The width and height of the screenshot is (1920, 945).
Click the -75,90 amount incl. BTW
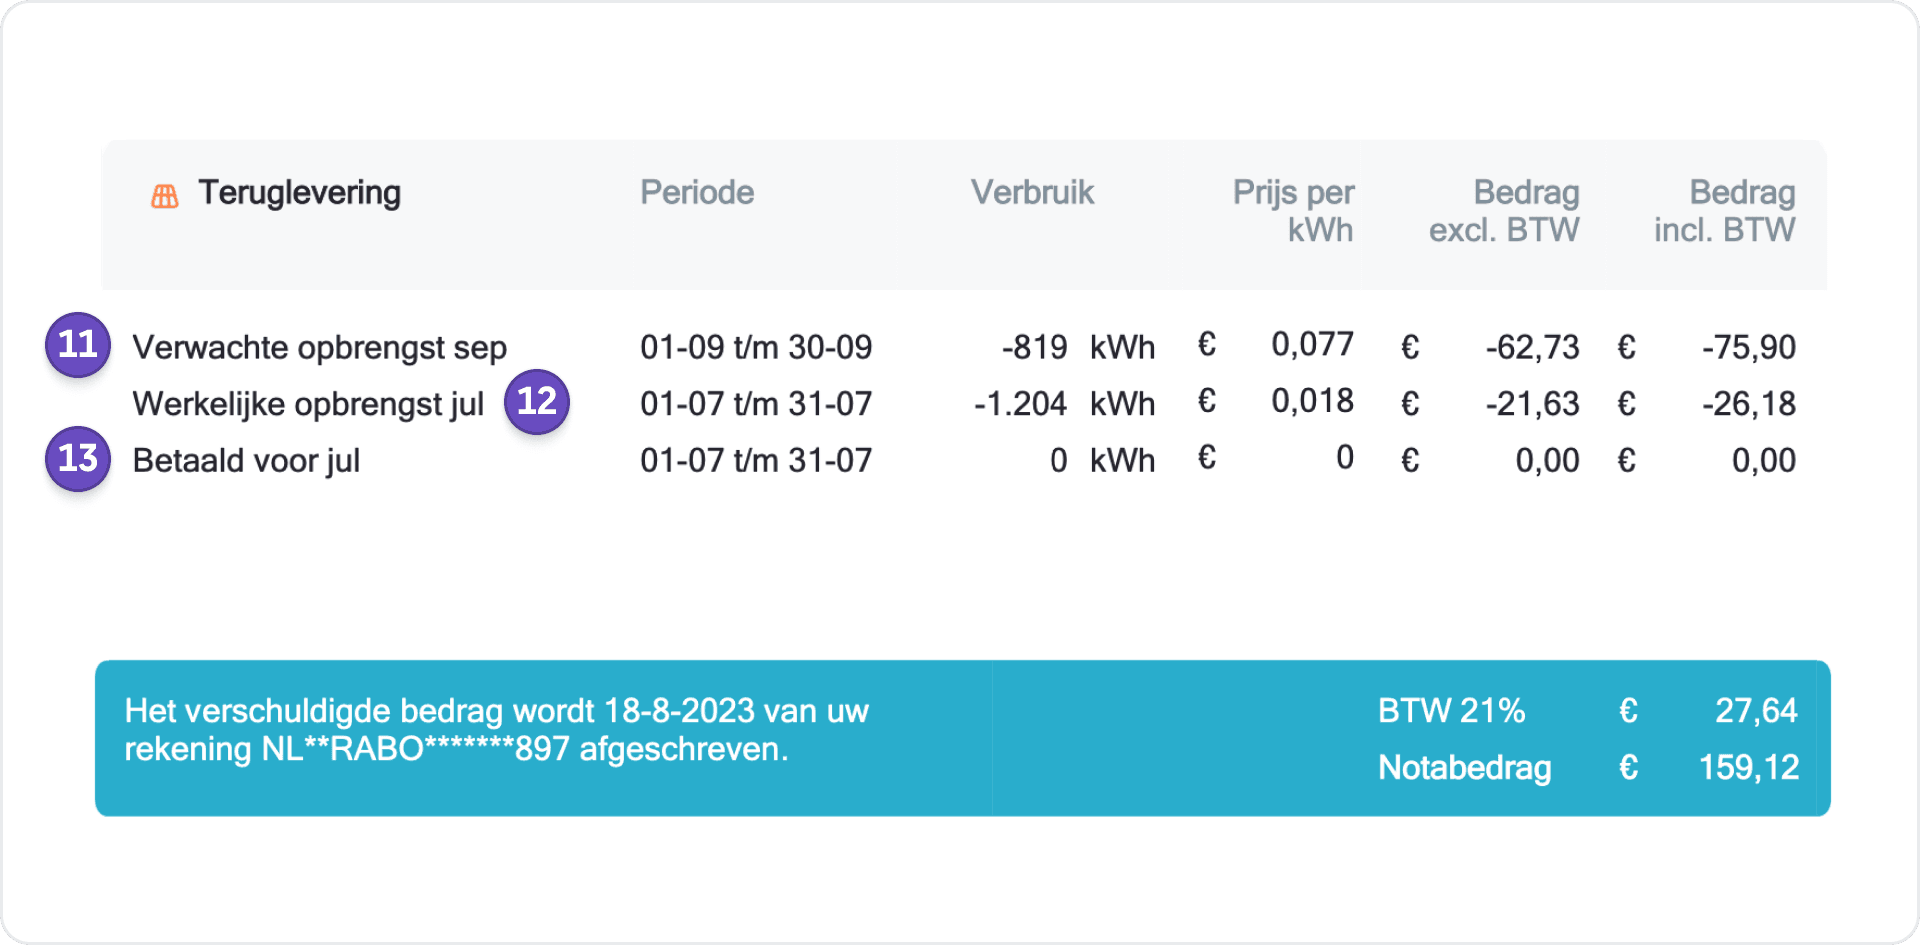(x=1749, y=347)
